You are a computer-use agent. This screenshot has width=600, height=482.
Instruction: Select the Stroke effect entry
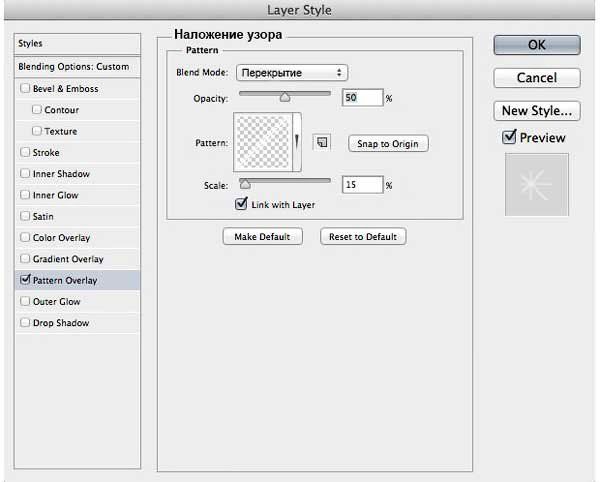pyautogui.click(x=46, y=153)
